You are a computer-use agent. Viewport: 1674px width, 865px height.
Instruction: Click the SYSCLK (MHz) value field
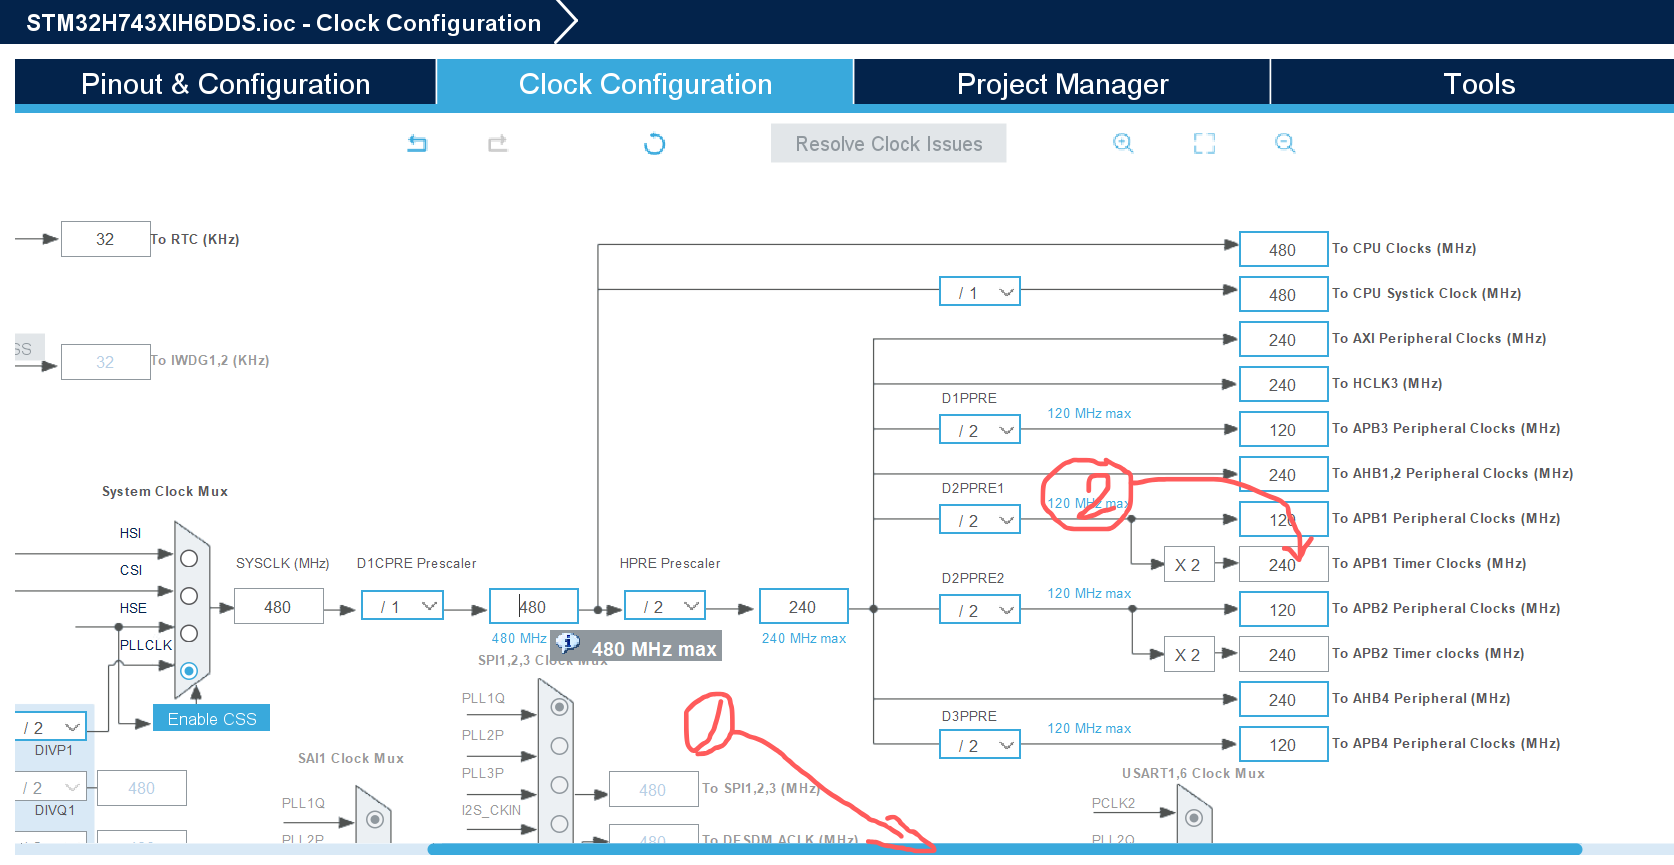278,607
